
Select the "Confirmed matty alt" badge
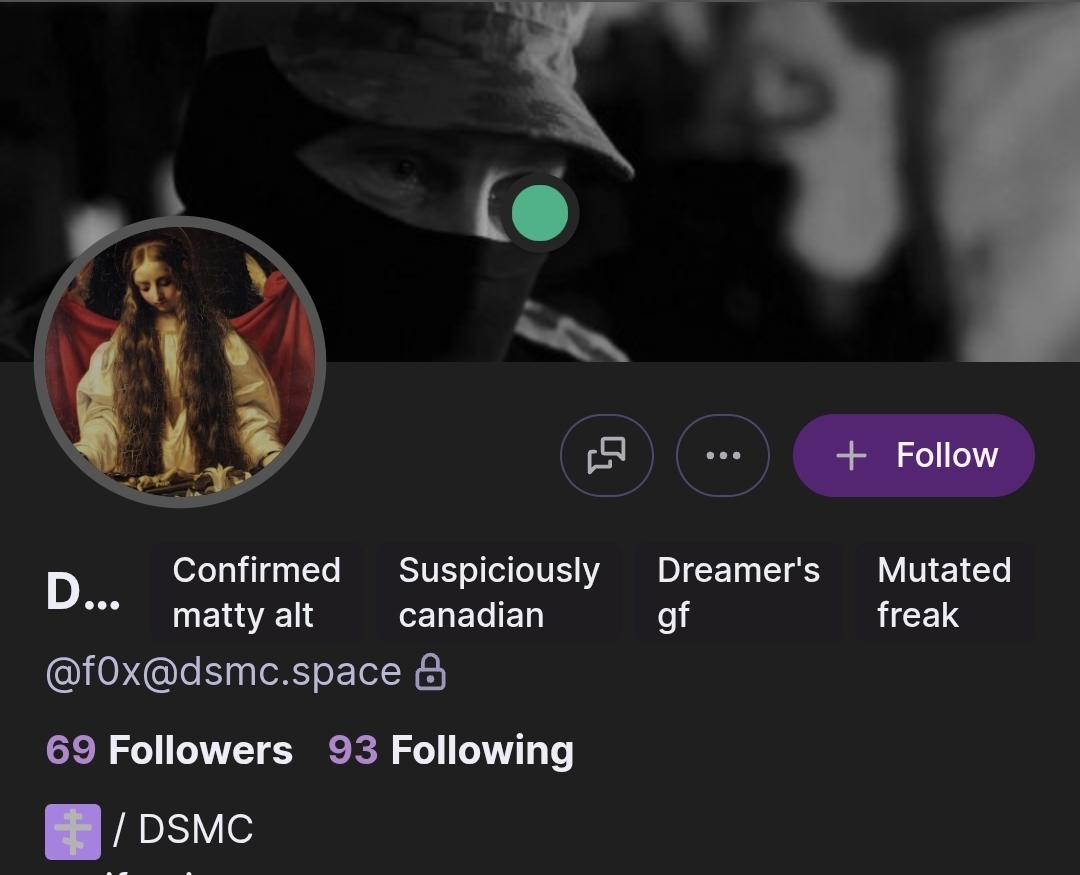pyautogui.click(x=256, y=592)
